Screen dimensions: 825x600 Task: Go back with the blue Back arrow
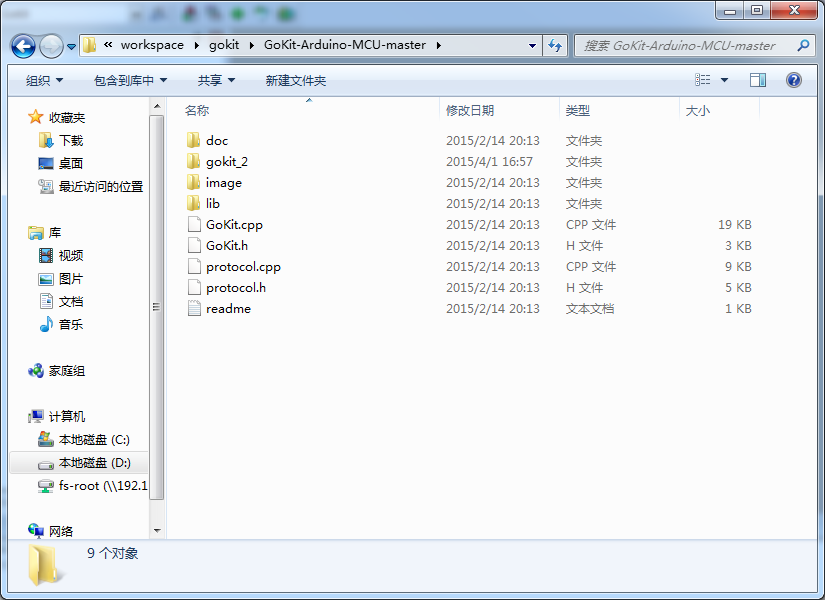pos(23,46)
